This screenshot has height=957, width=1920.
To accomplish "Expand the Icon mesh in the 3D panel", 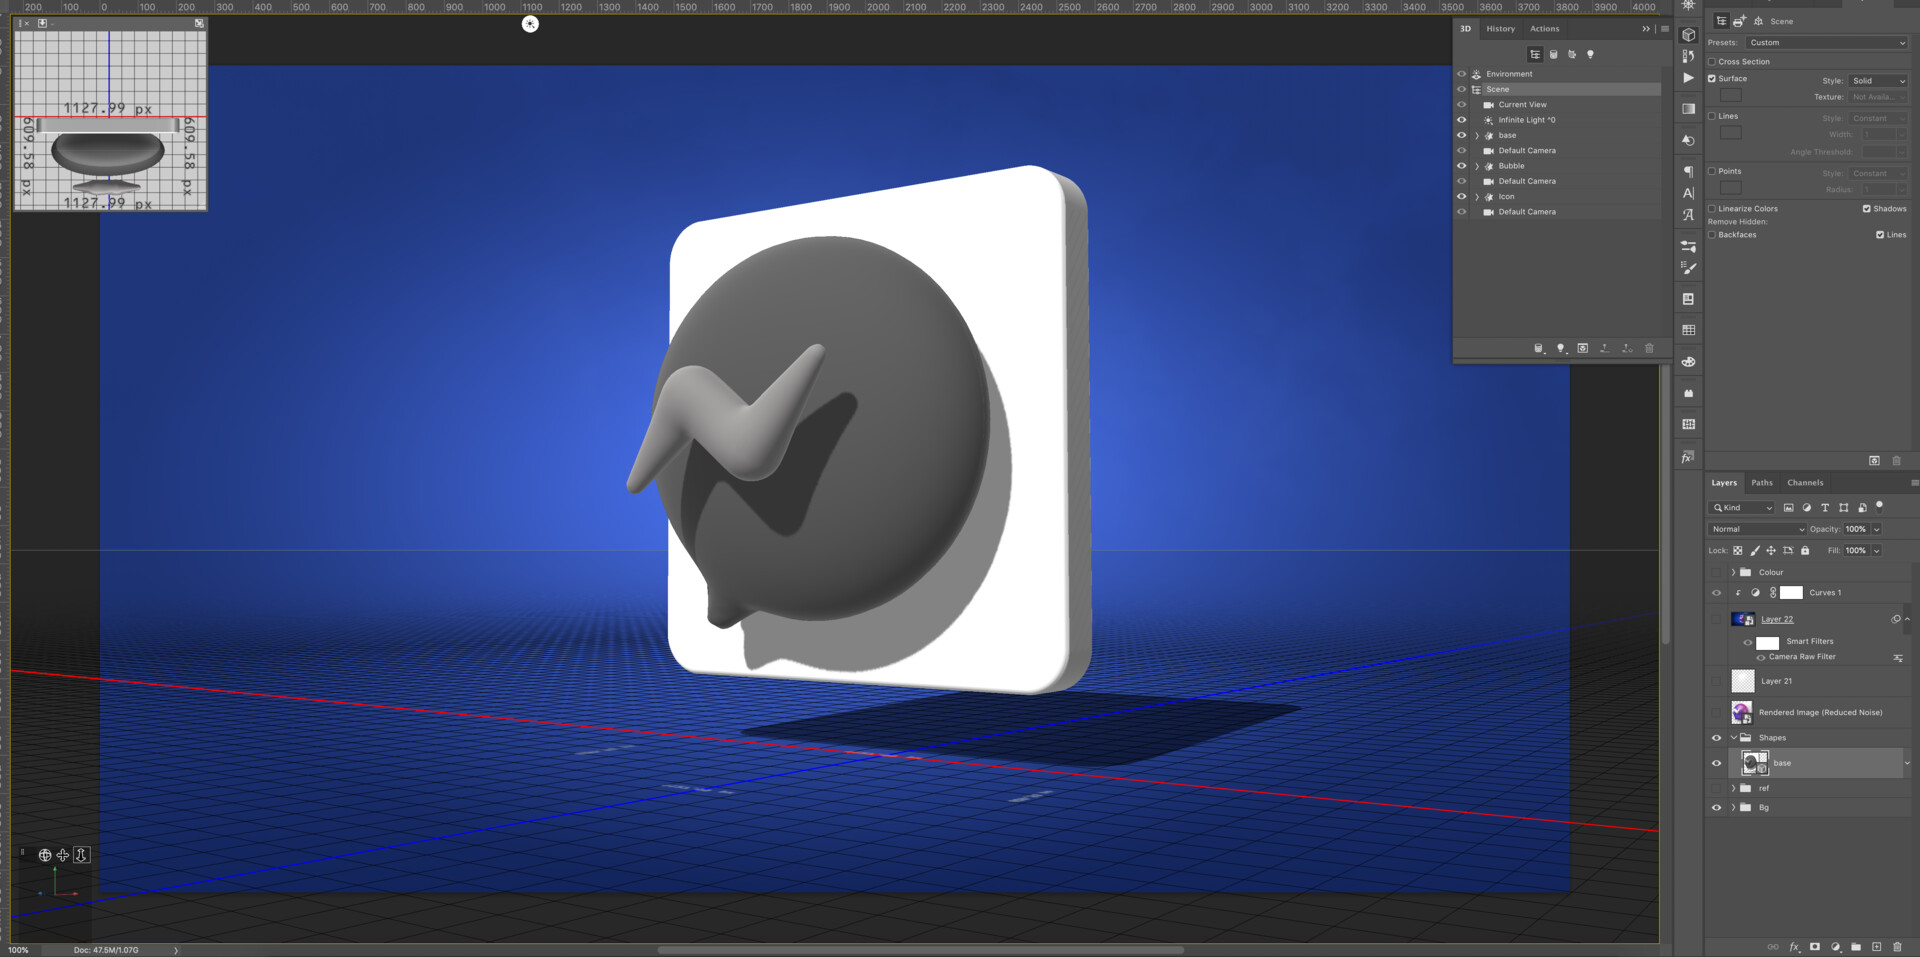I will tap(1476, 196).
